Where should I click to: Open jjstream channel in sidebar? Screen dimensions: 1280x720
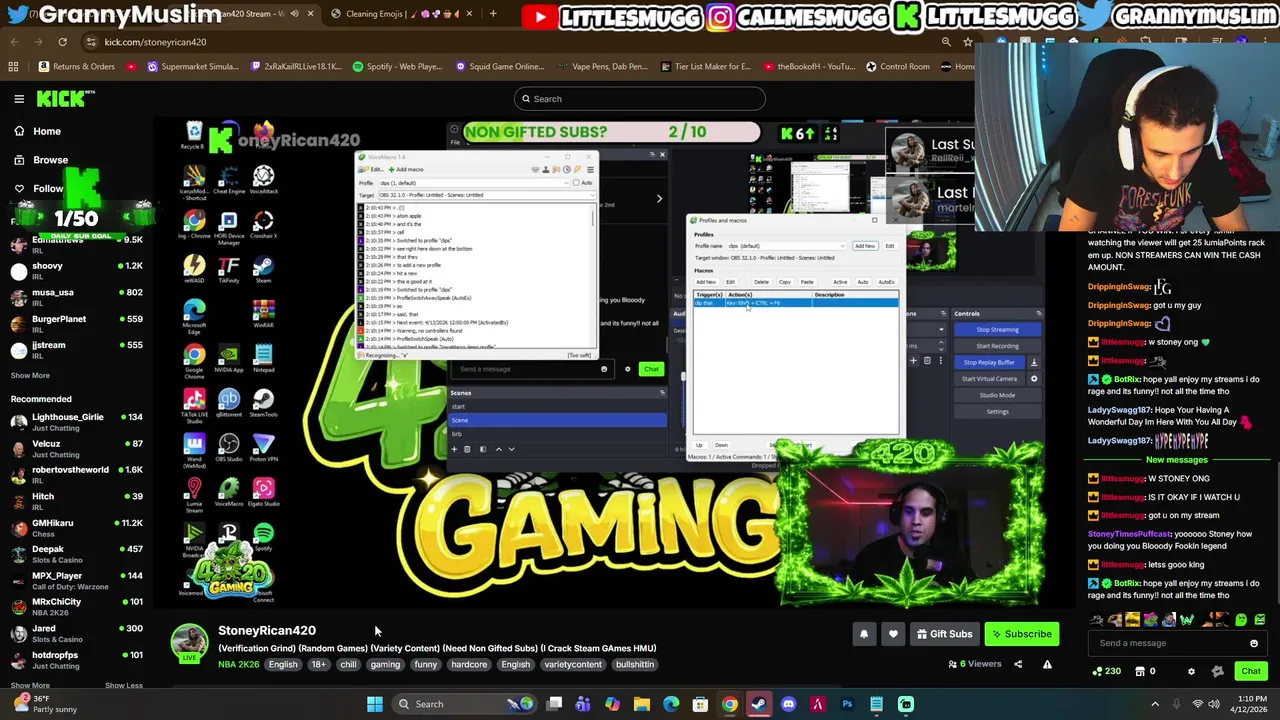(x=76, y=351)
